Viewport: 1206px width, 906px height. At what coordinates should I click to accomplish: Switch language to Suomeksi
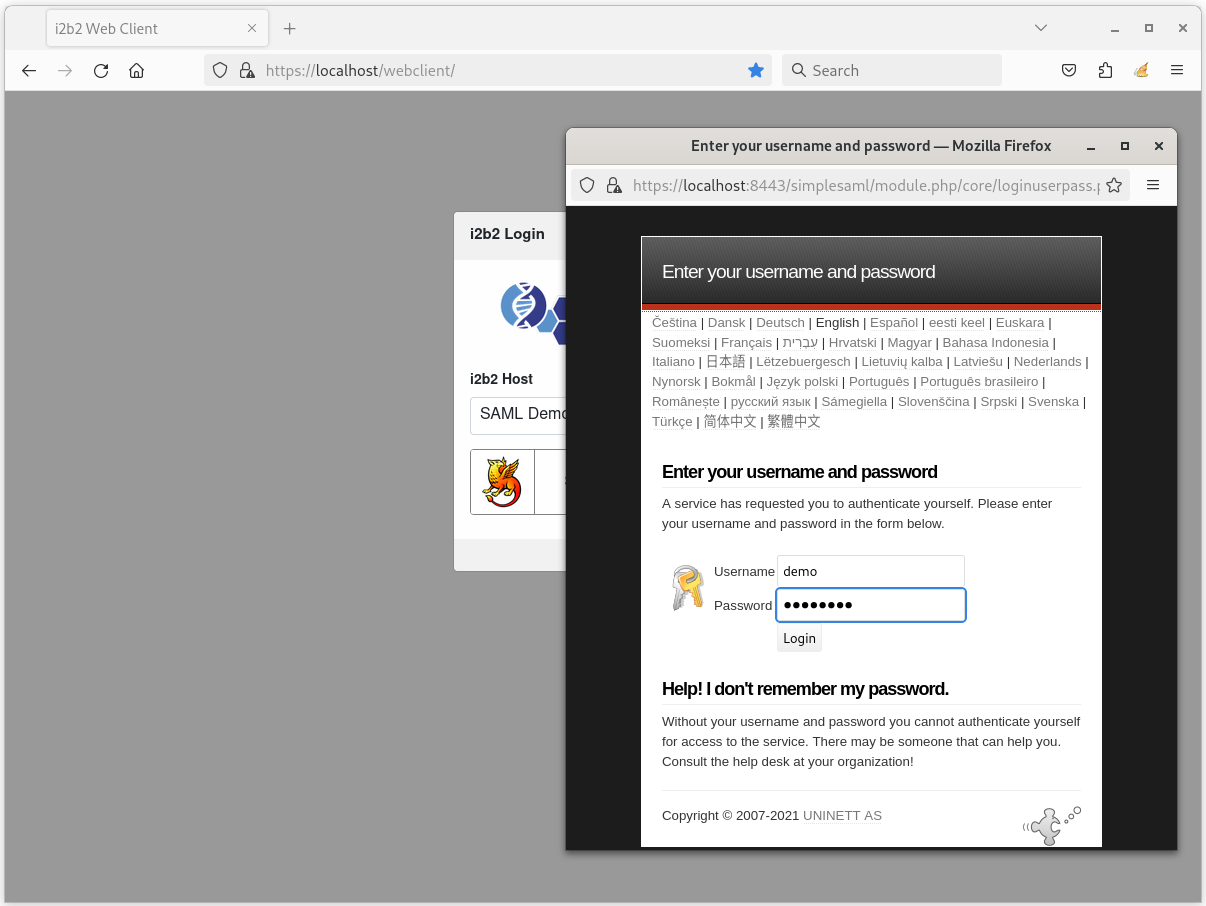click(x=681, y=342)
